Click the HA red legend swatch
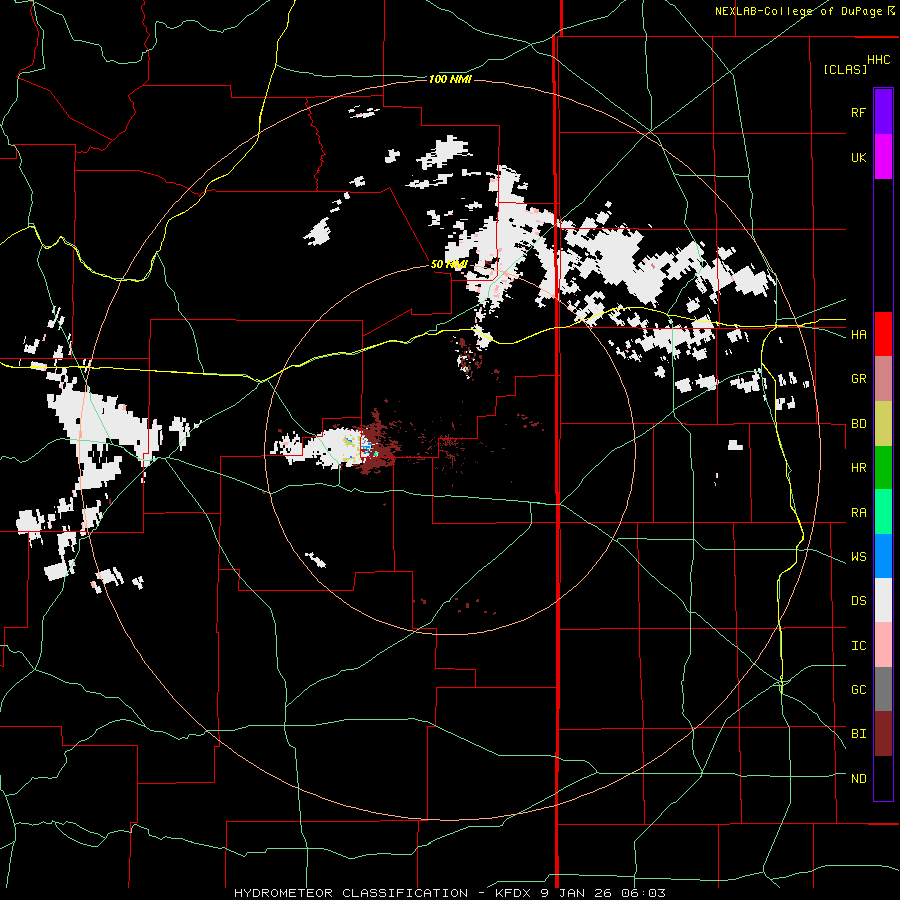The width and height of the screenshot is (900, 900). [883, 334]
